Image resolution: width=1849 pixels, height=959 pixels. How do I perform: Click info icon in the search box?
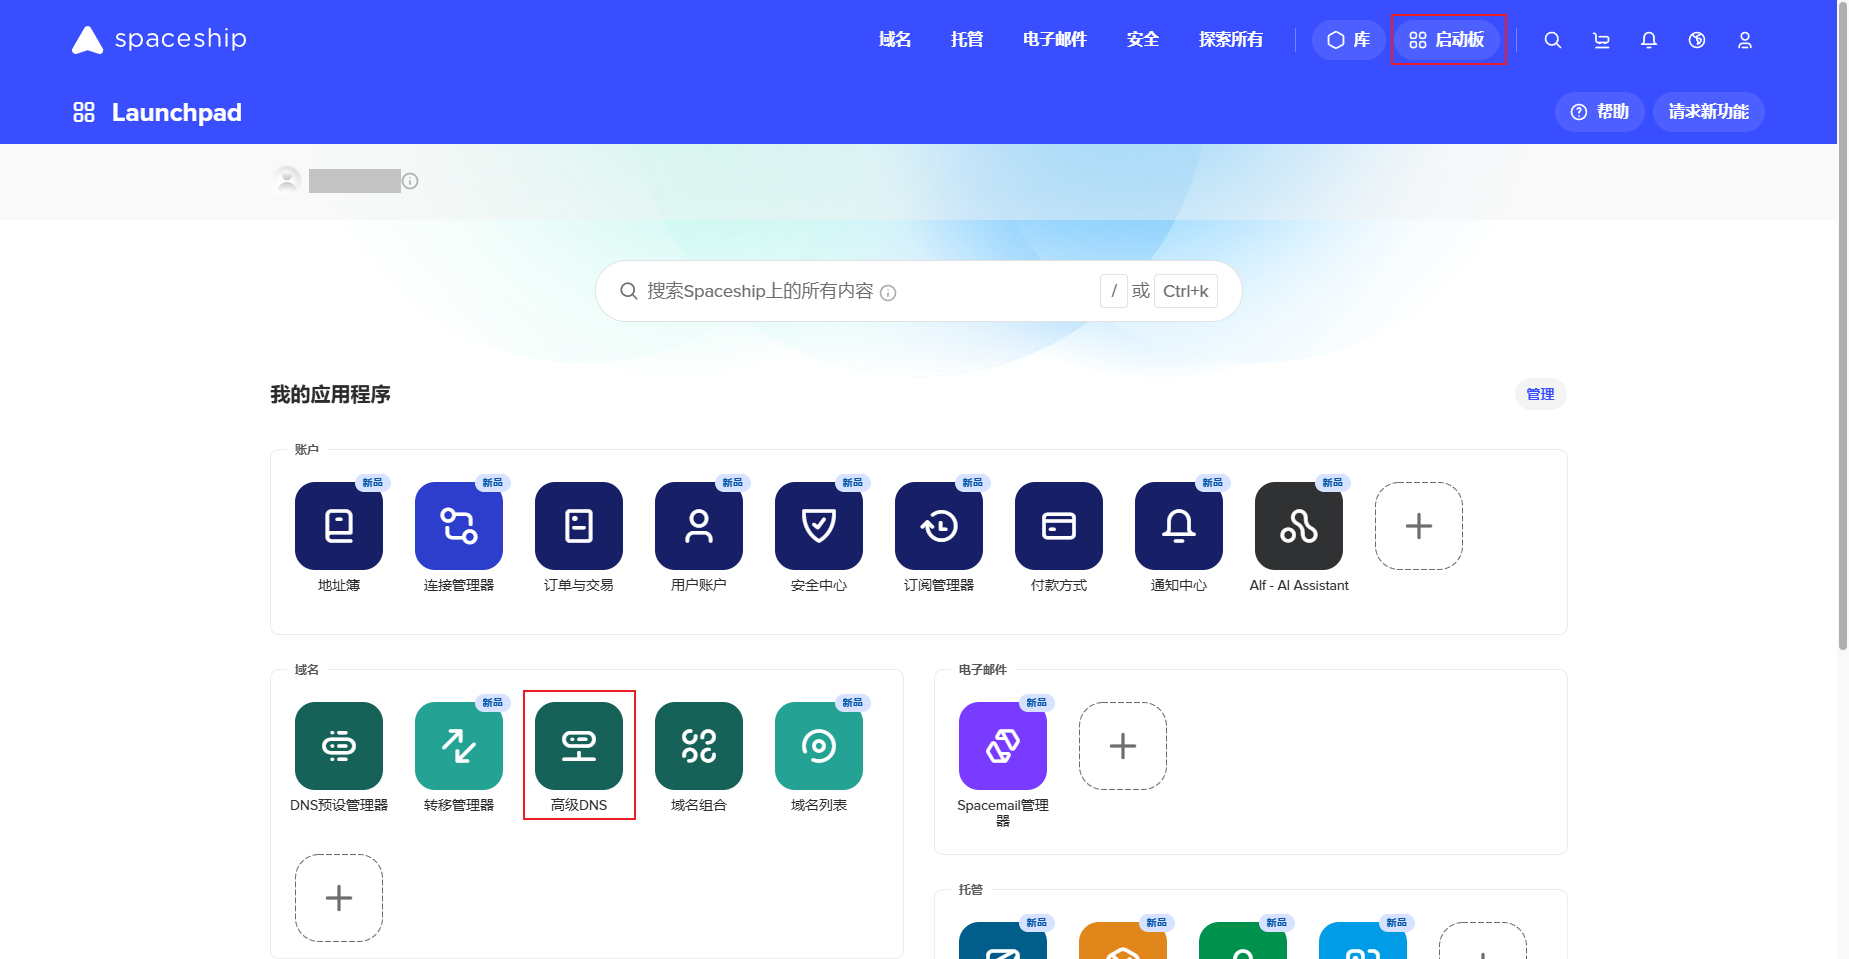pos(888,293)
